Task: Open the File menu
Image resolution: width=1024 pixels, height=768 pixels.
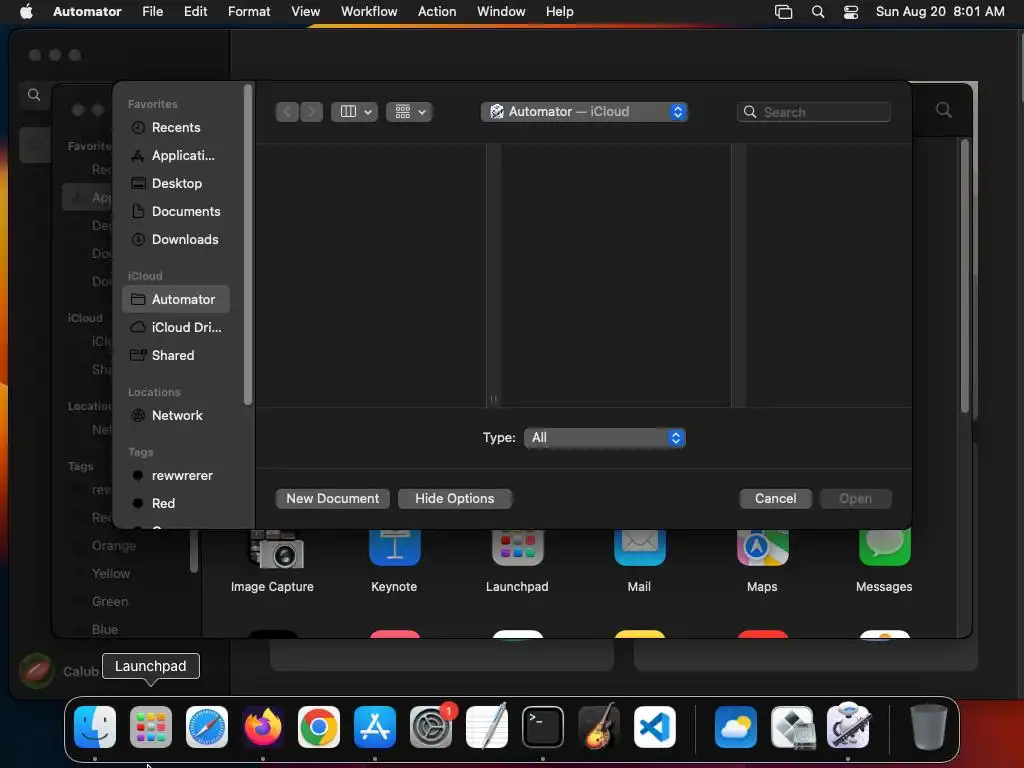Action: coord(153,12)
